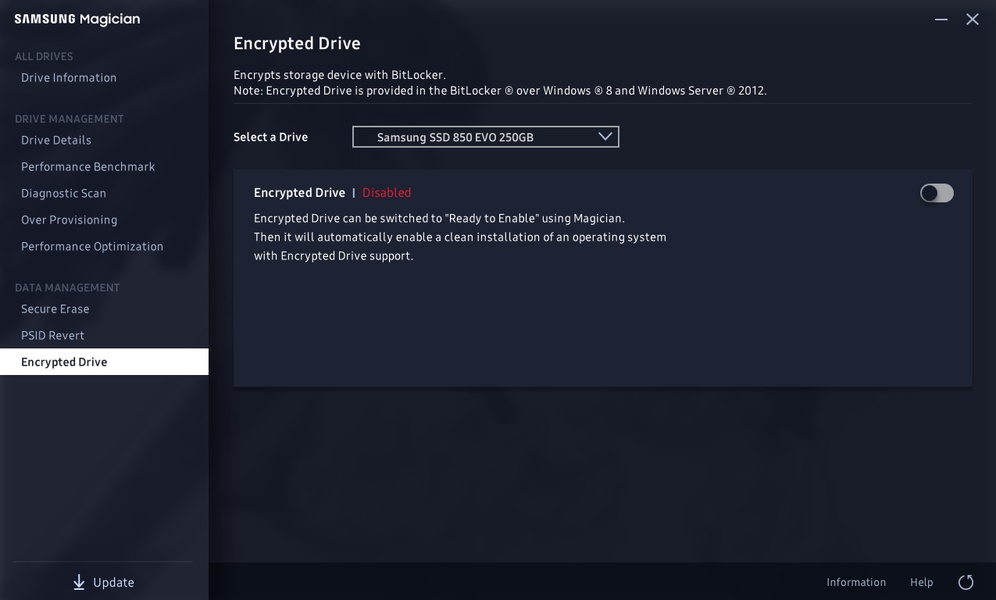
Task: Open the Information link
Action: (856, 582)
